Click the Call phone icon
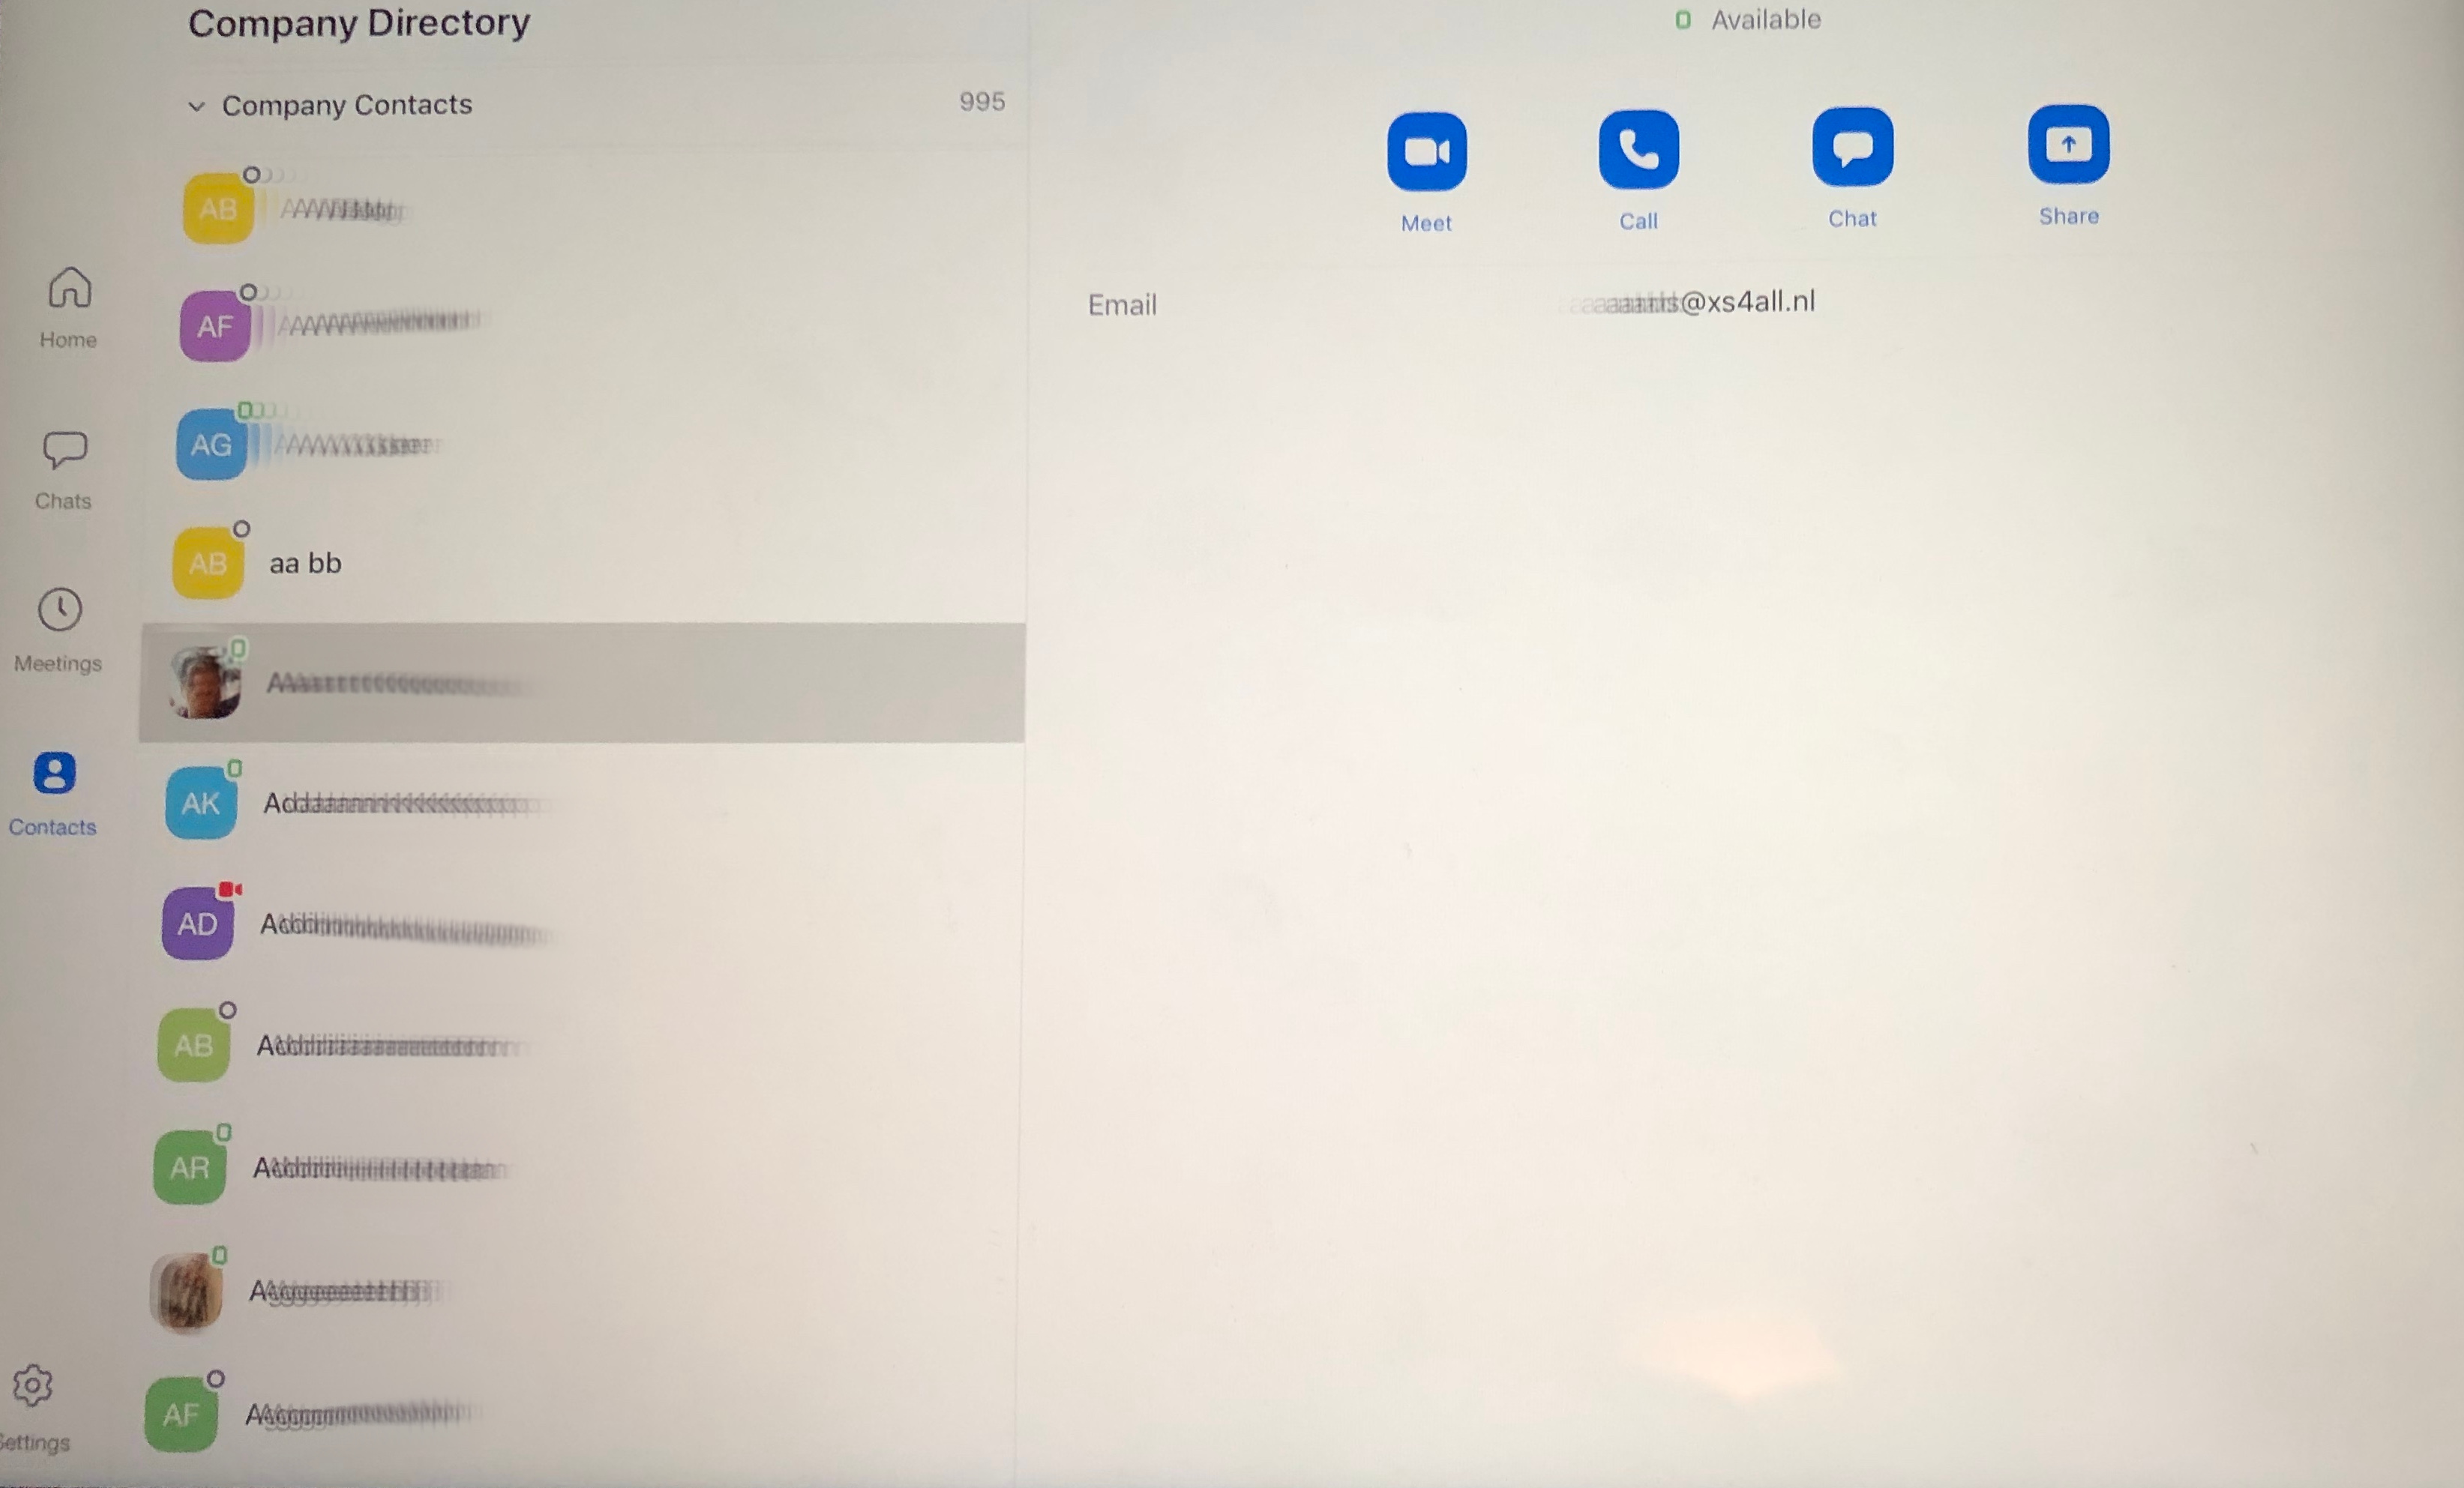 (1637, 146)
